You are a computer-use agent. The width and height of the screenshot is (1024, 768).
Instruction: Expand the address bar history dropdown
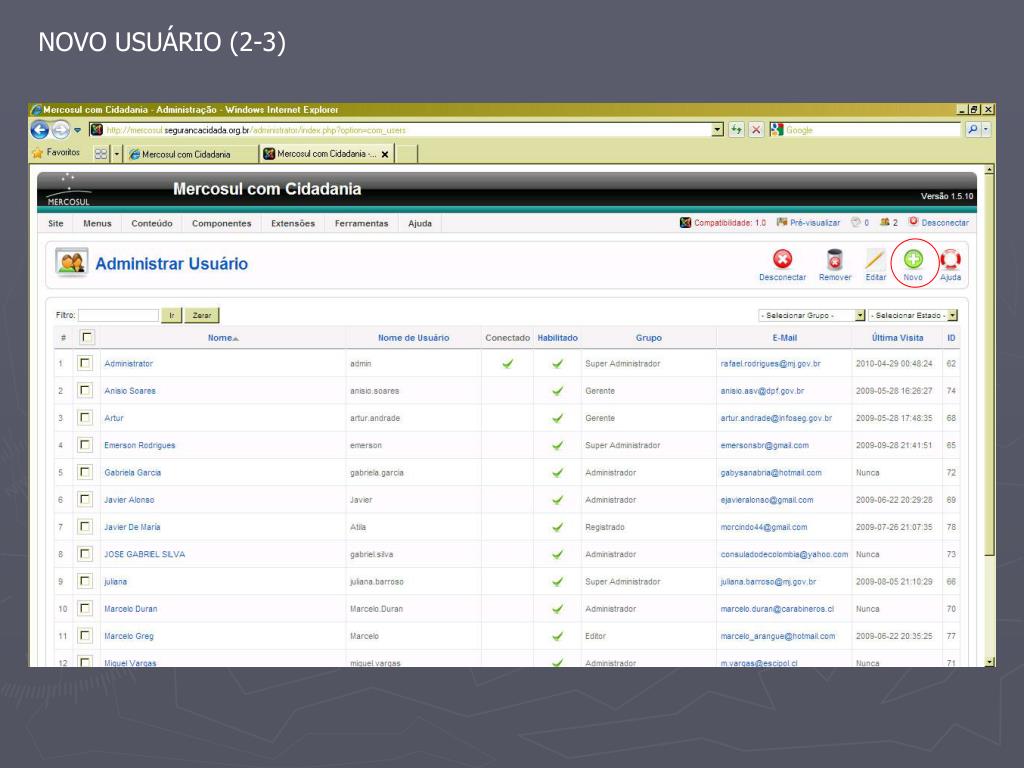point(718,129)
